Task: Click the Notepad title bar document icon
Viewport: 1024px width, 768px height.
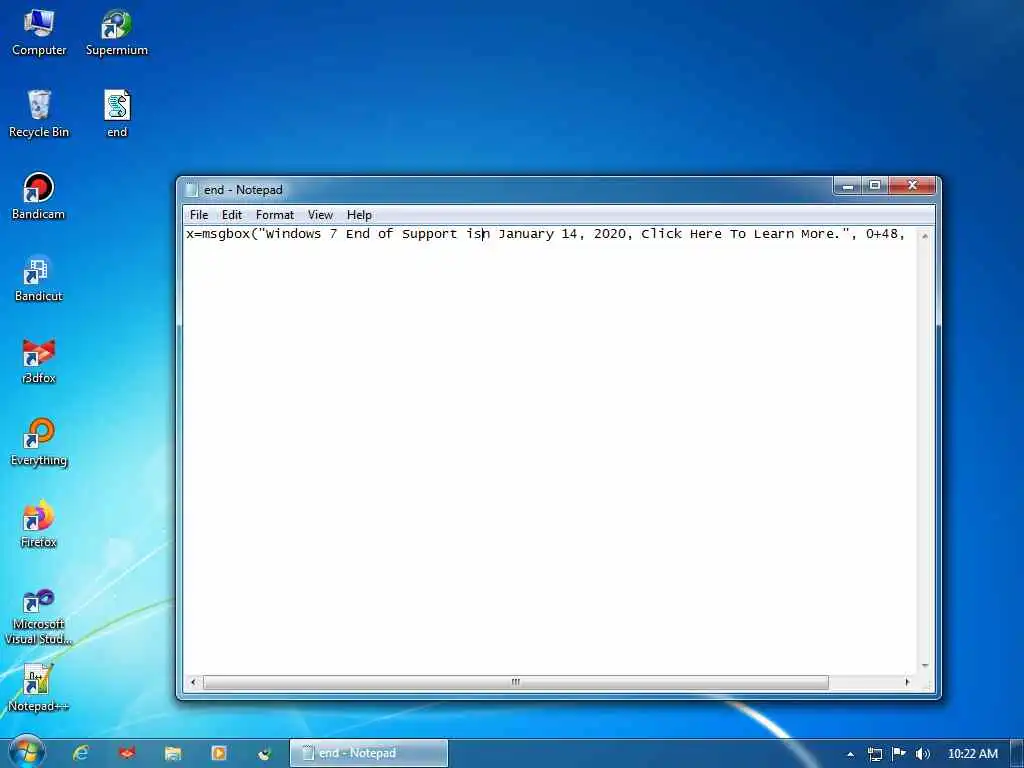Action: tap(191, 189)
